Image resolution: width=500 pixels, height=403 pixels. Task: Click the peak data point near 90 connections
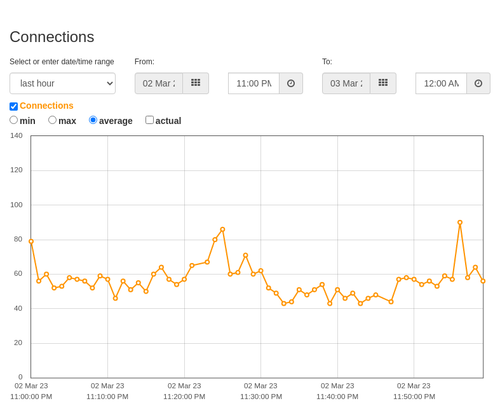(460, 222)
